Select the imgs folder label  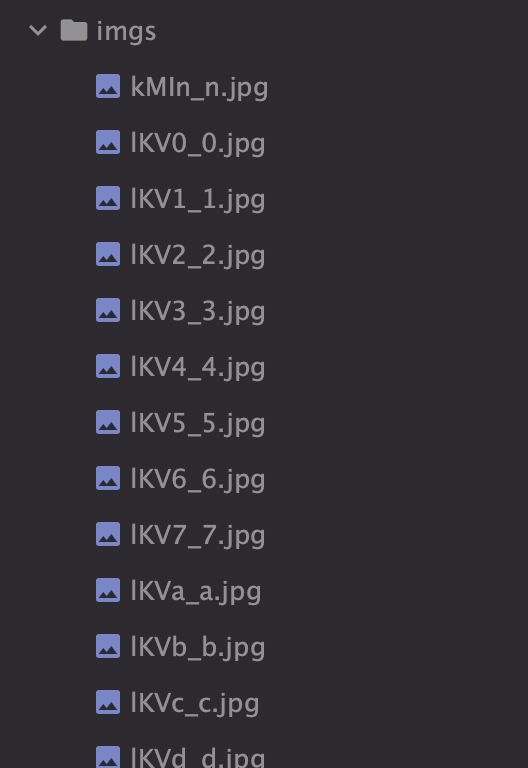(126, 31)
